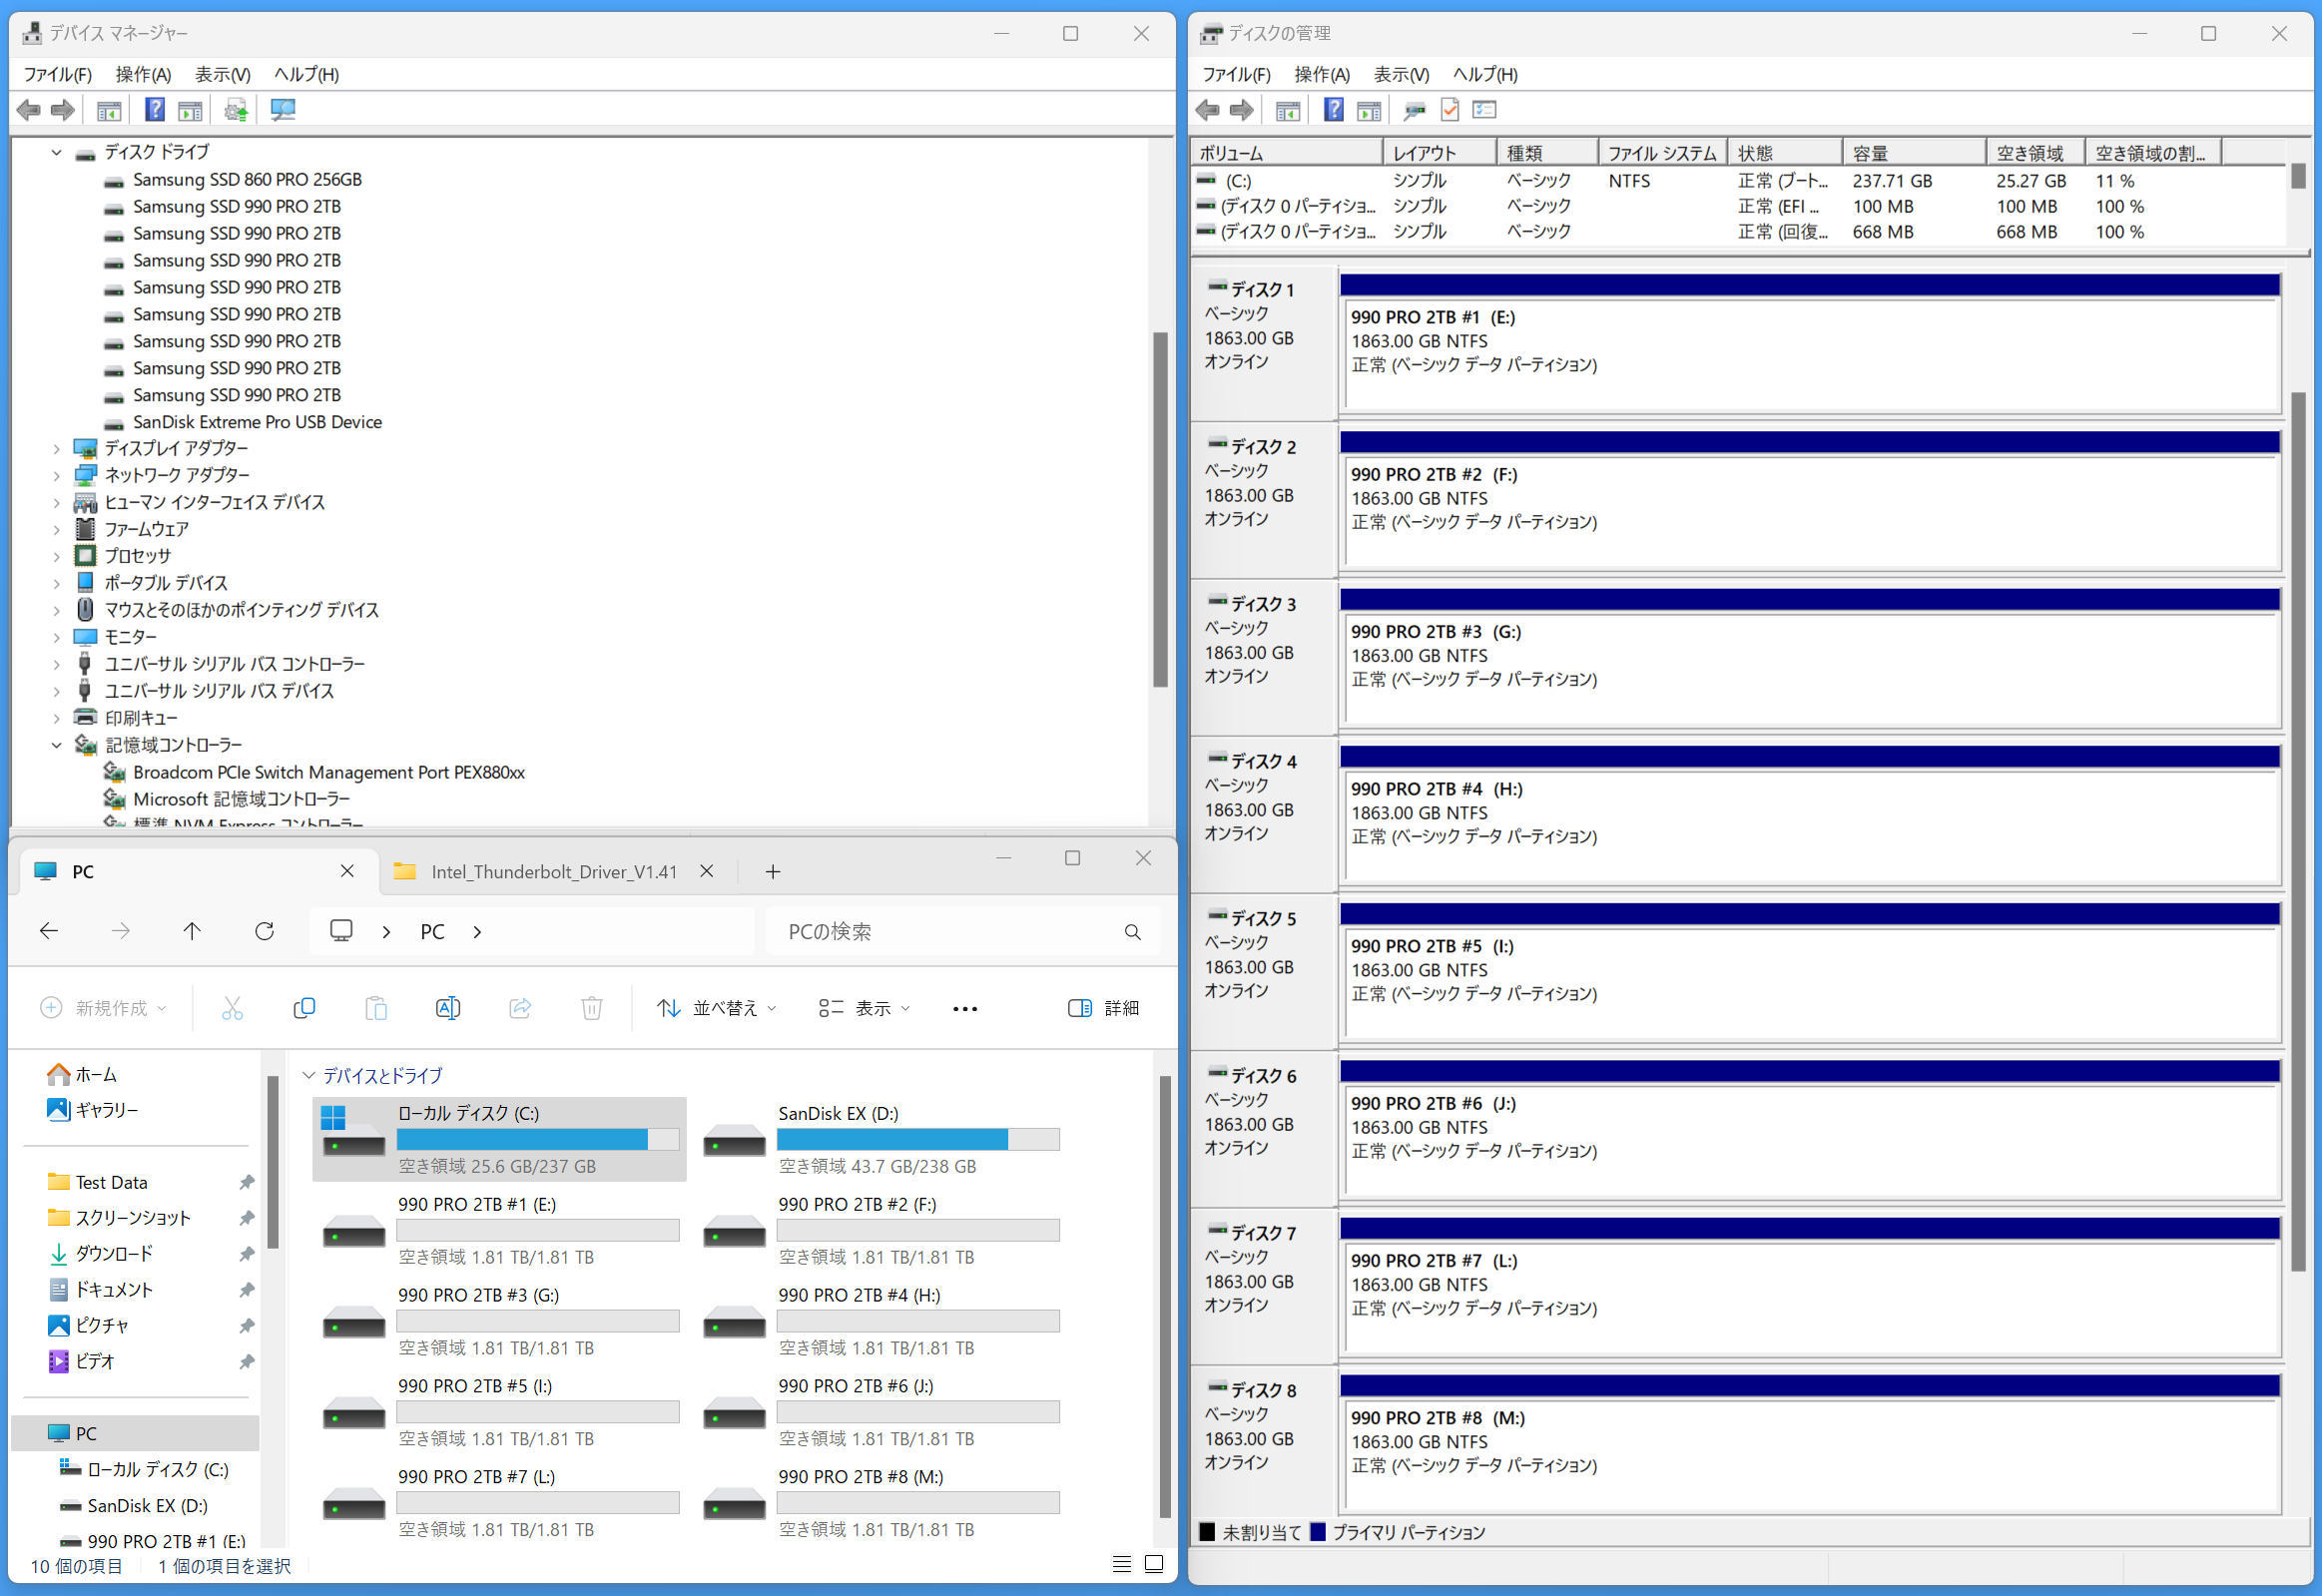Click Back arrow in Device Manager toolbar
This screenshot has height=1596, width=2322.
click(29, 110)
